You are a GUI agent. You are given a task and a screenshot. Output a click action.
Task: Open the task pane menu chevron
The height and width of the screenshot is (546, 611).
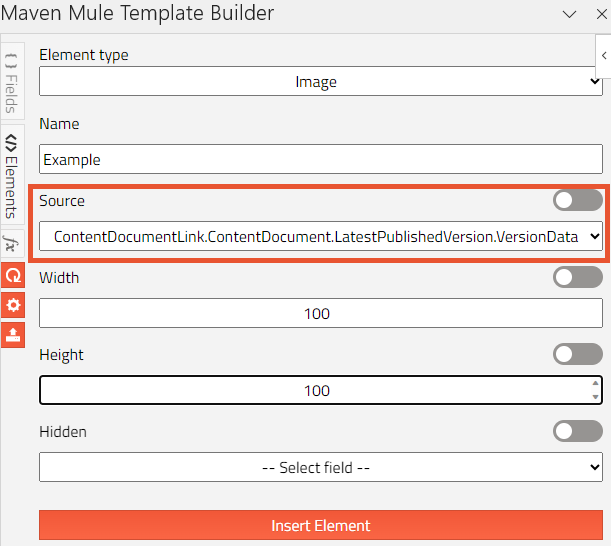(x=569, y=15)
